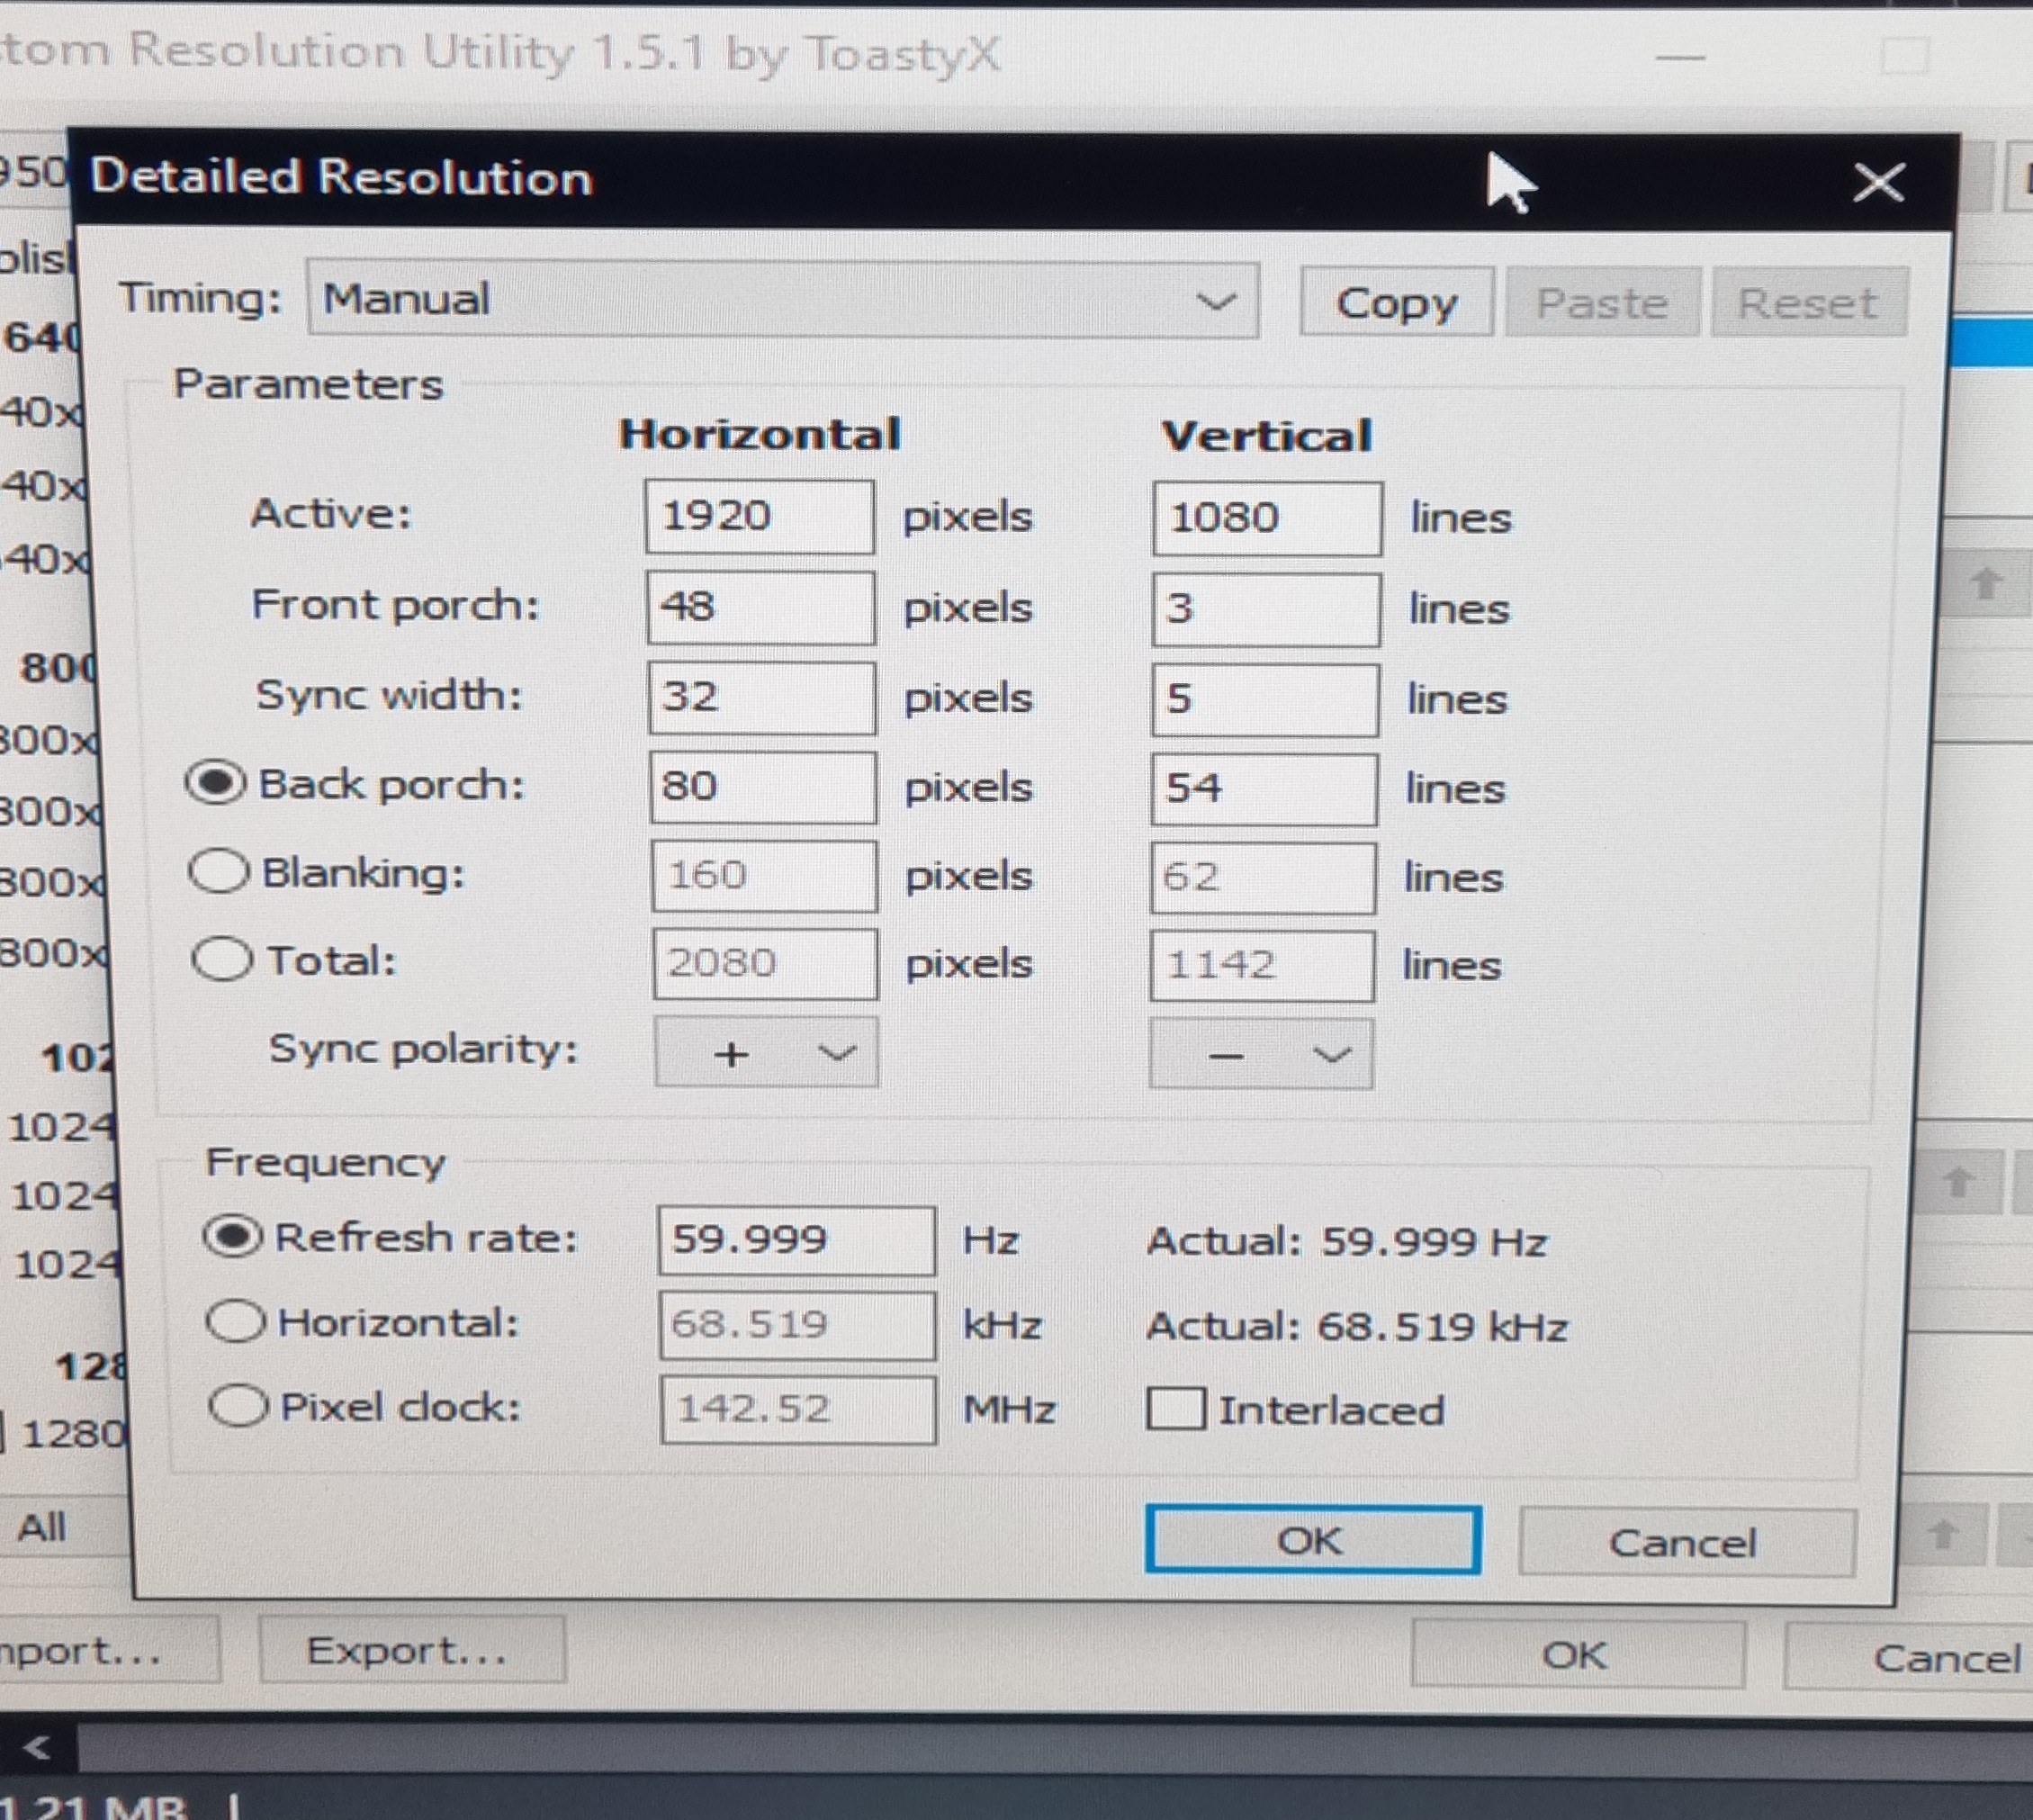Choose the Pixel clock frequency option

(x=238, y=1406)
